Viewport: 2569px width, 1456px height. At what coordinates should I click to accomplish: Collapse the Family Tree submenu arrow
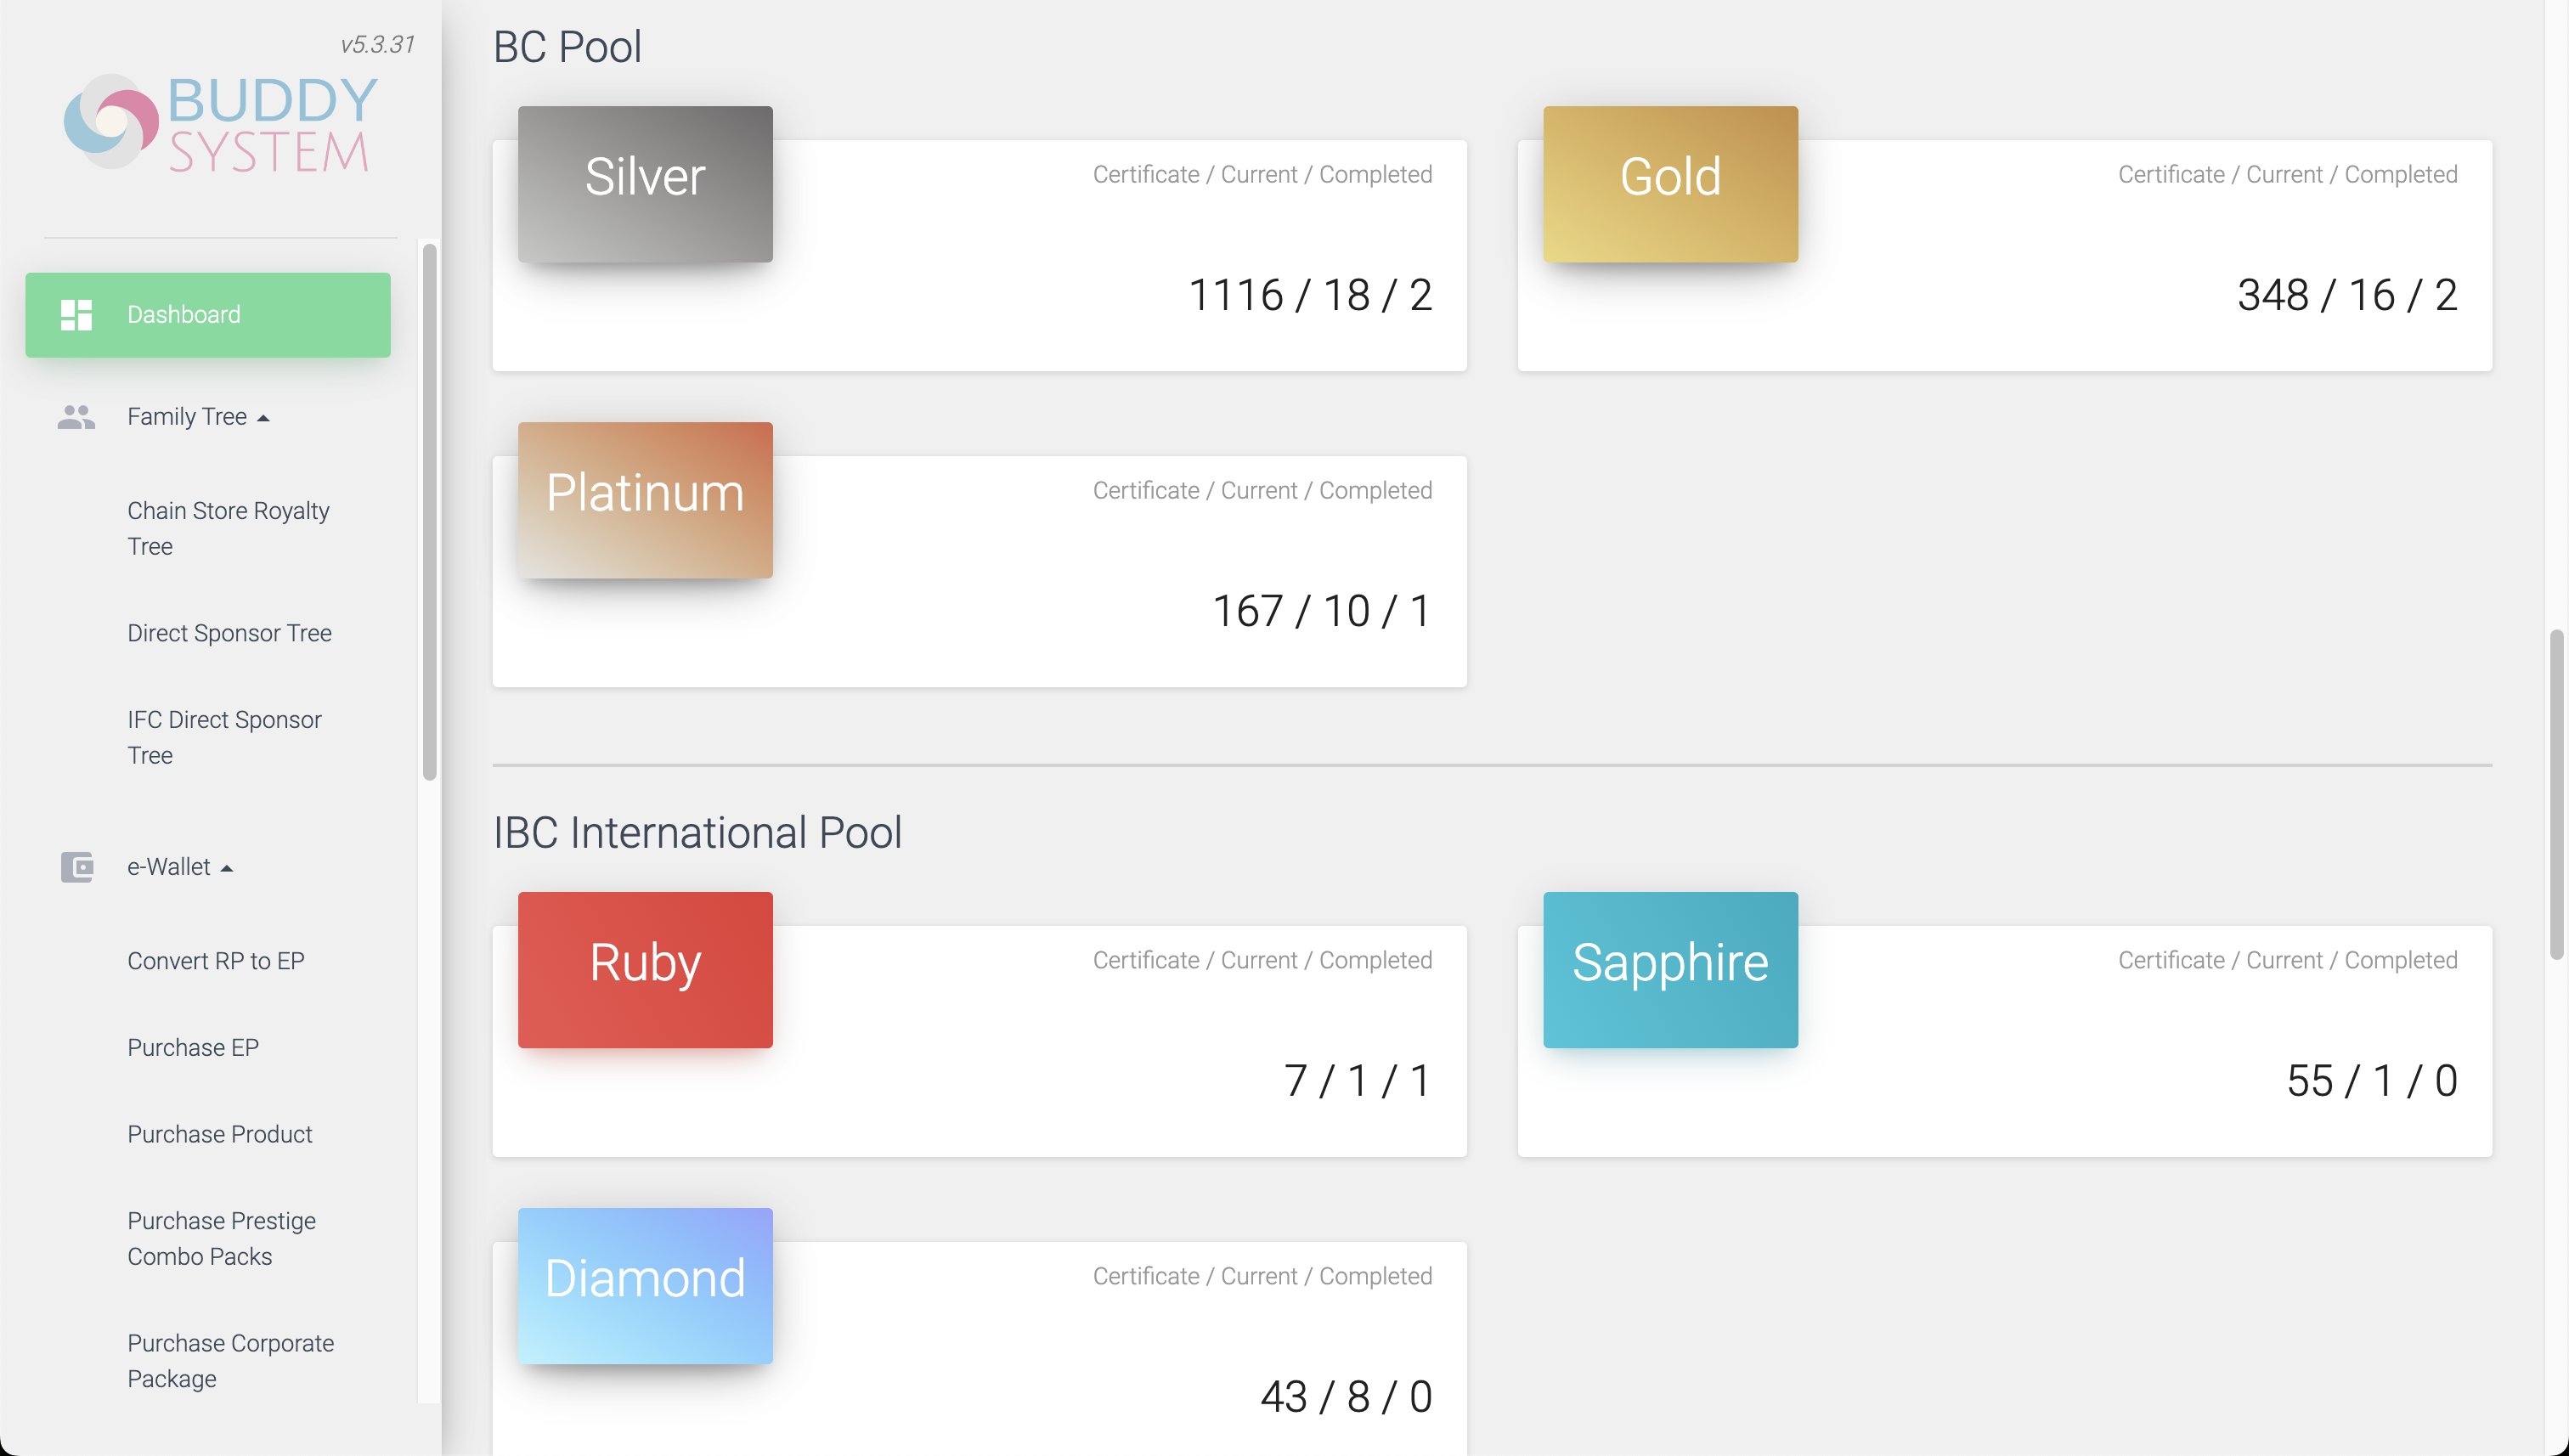click(x=263, y=418)
